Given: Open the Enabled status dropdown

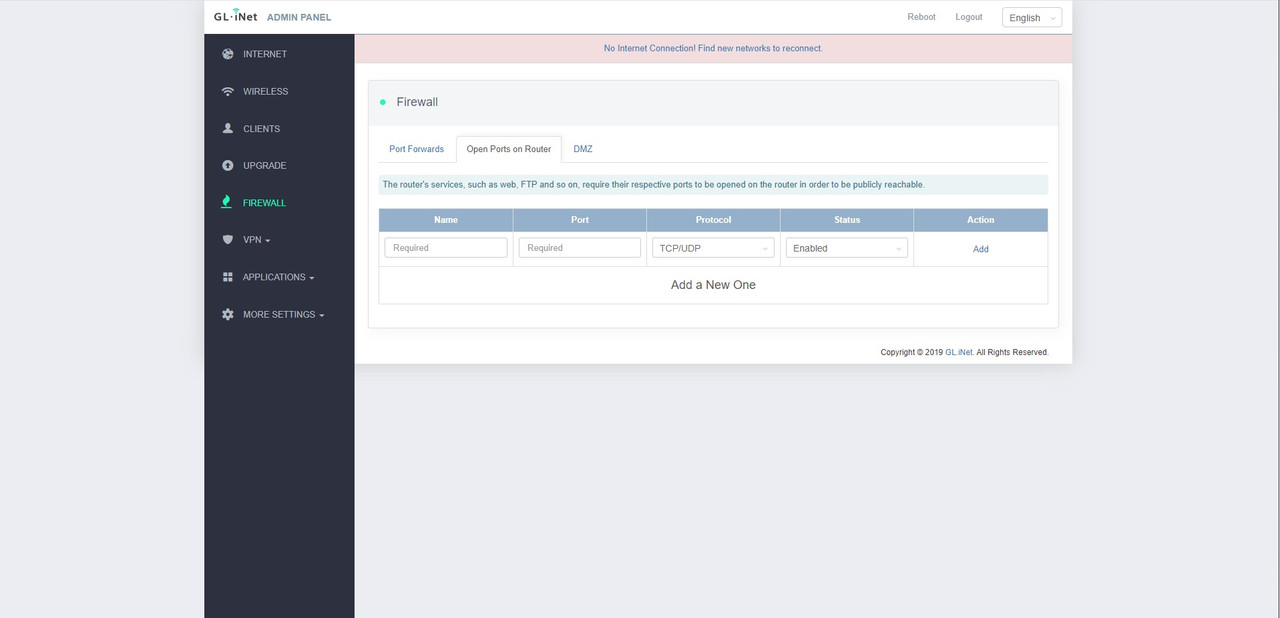Looking at the screenshot, I should coord(847,248).
